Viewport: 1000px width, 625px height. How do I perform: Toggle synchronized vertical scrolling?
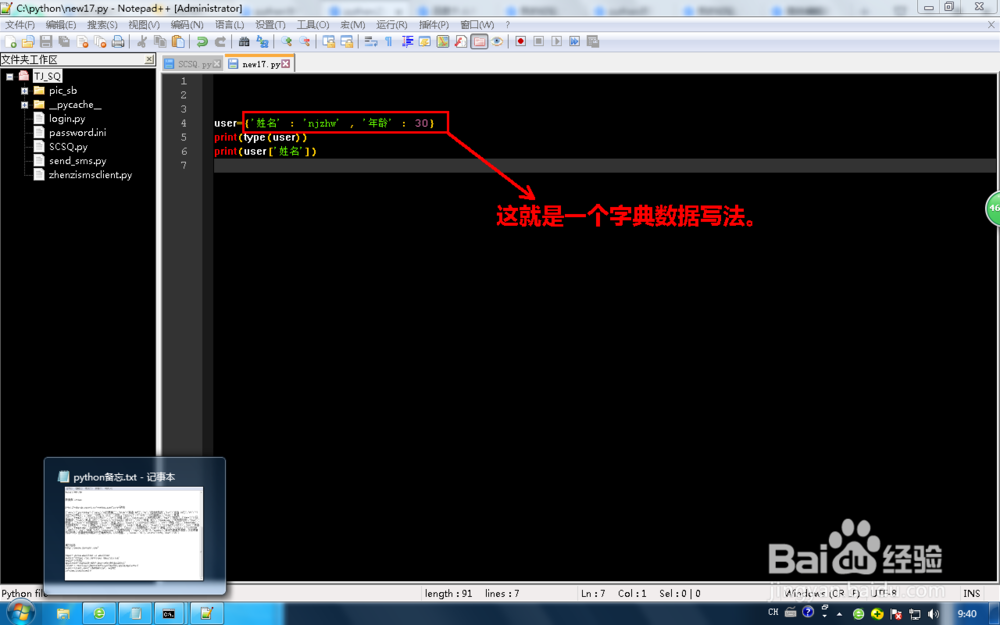328,42
